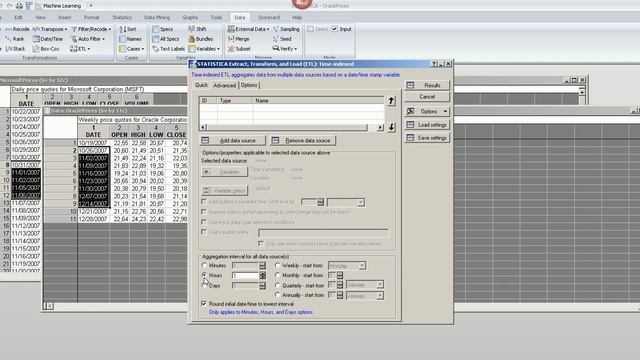Expand the Transpose dropdown
This screenshot has height=360, width=640.
(66, 29)
